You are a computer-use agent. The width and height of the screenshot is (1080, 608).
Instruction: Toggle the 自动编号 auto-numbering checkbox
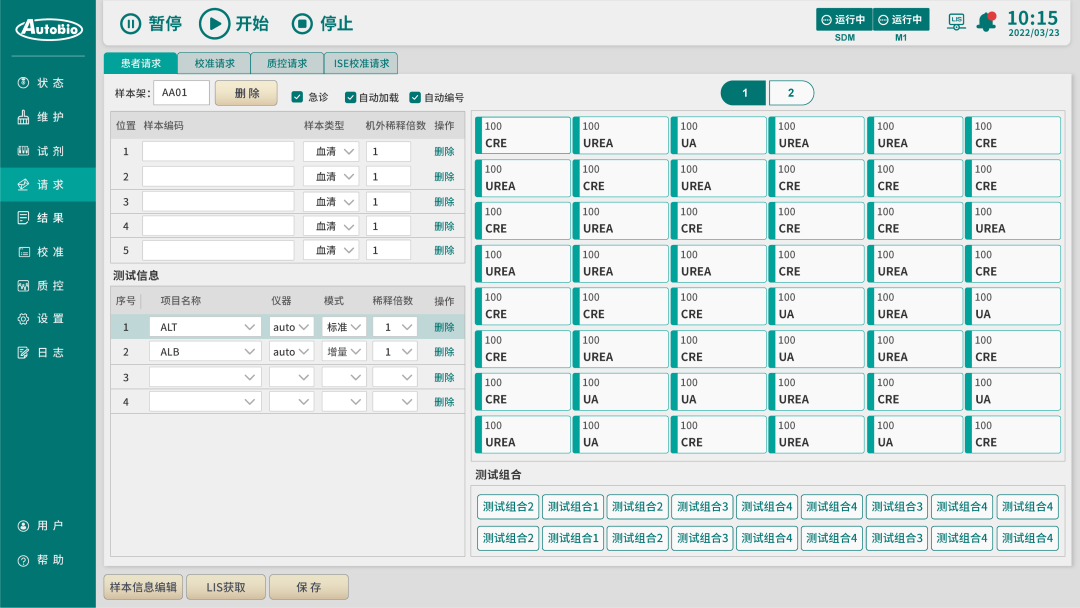click(x=415, y=97)
